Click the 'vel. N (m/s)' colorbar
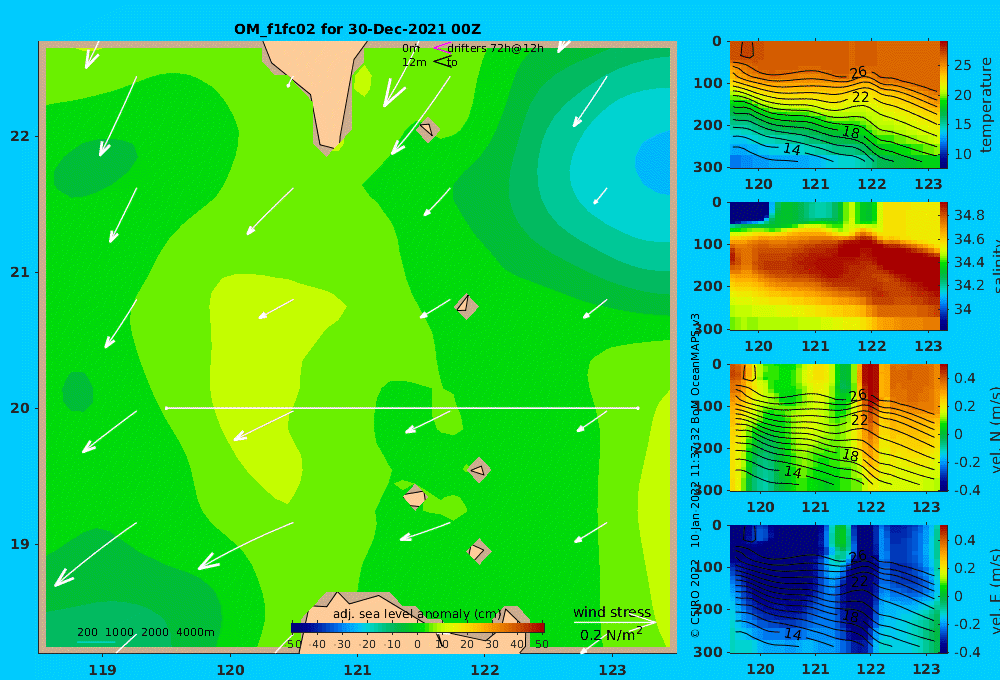1000x680 pixels. pos(944,427)
